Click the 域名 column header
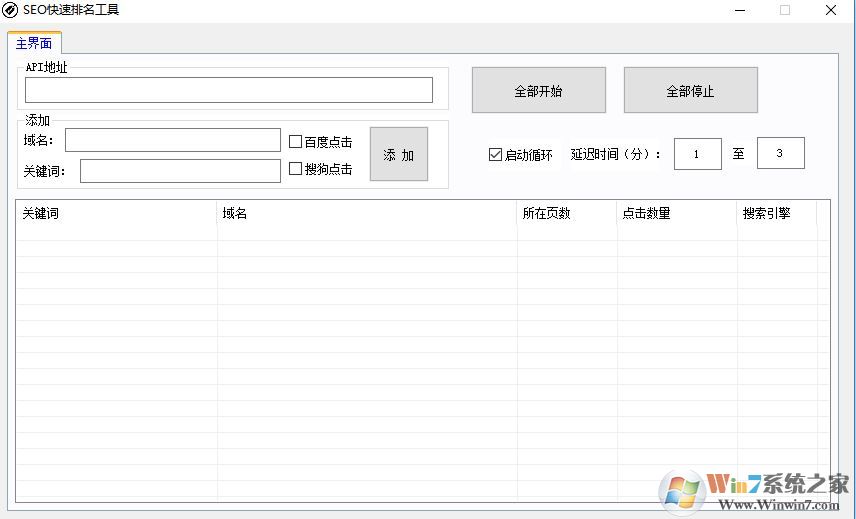 (x=366, y=213)
